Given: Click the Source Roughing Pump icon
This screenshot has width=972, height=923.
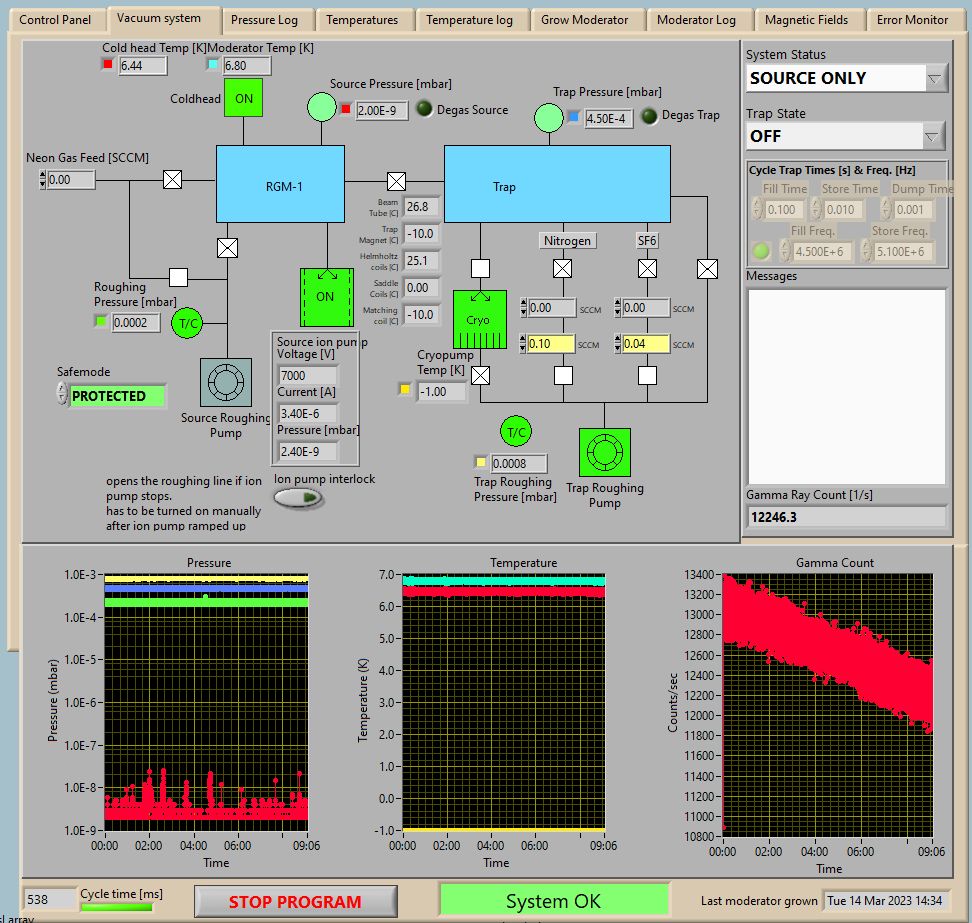Looking at the screenshot, I should click(226, 383).
